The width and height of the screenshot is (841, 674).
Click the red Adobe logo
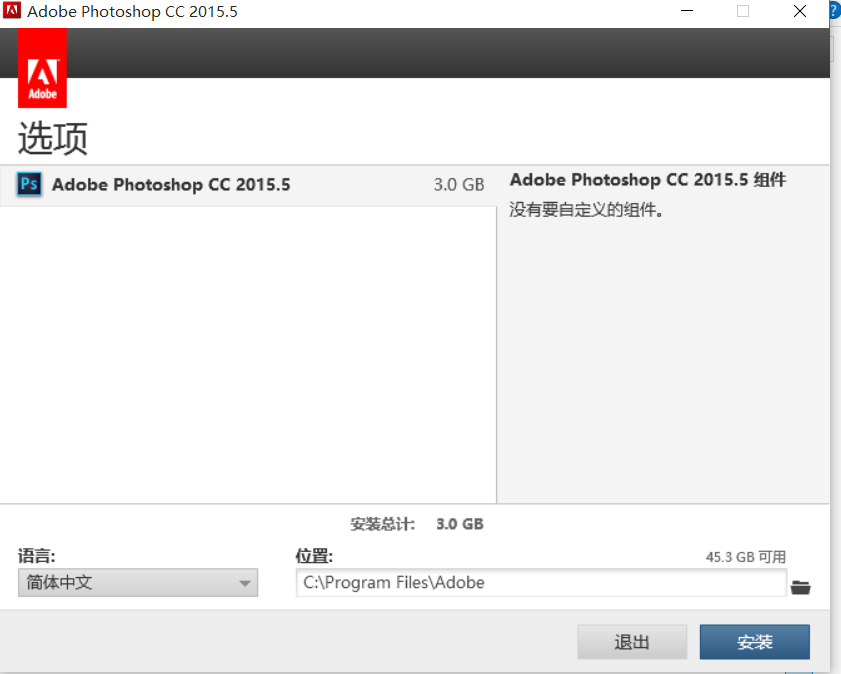pyautogui.click(x=42, y=68)
